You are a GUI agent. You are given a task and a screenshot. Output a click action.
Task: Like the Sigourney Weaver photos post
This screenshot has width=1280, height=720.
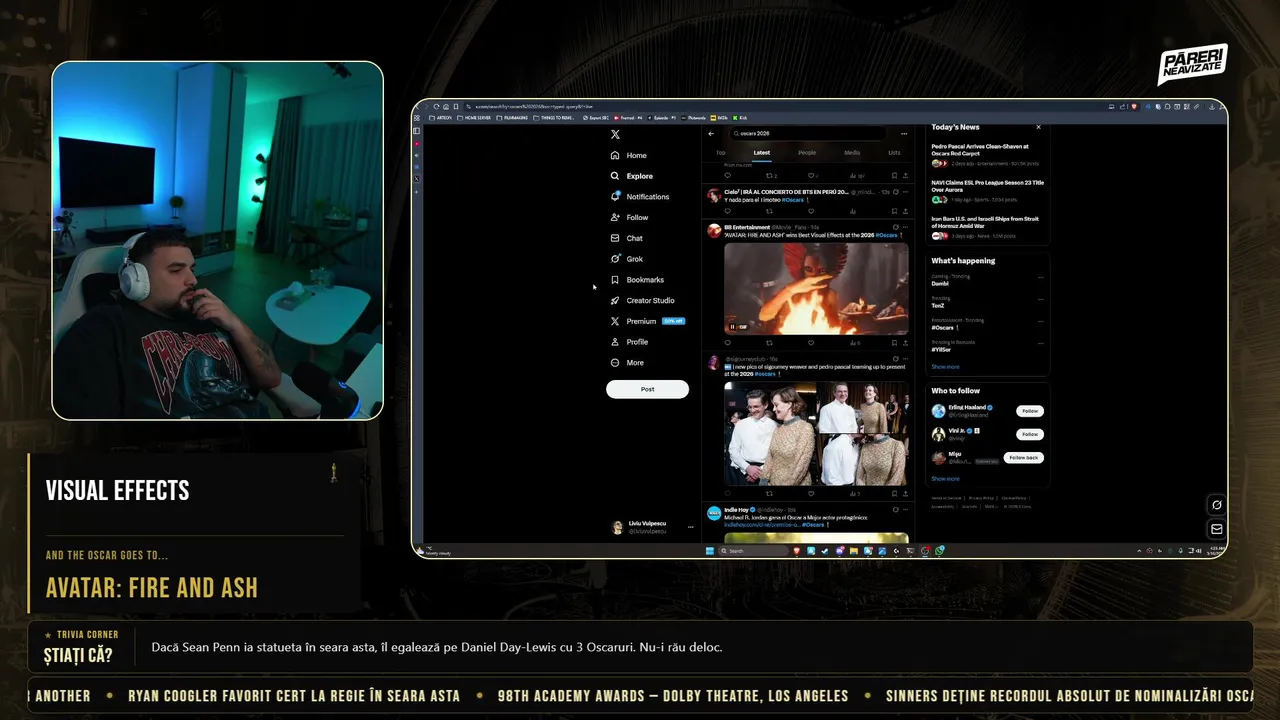click(810, 493)
